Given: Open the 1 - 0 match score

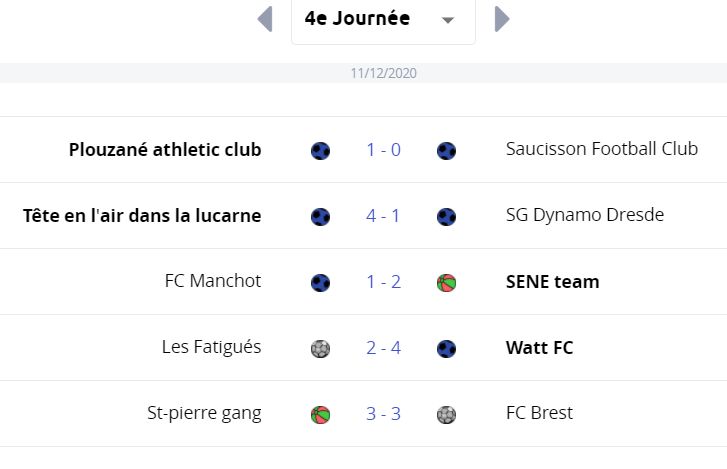Looking at the screenshot, I should coord(383,150).
